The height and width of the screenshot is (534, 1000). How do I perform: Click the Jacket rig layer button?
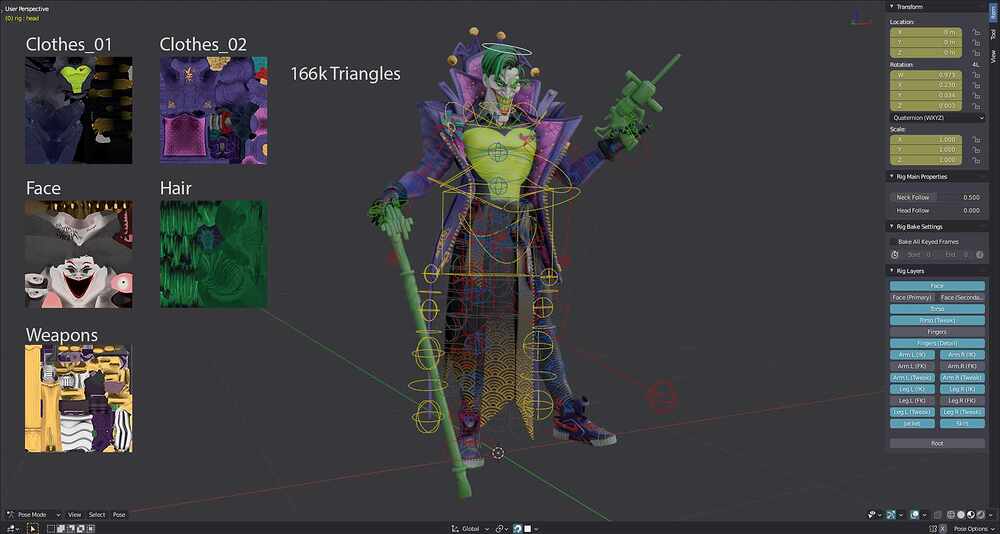(x=912, y=424)
